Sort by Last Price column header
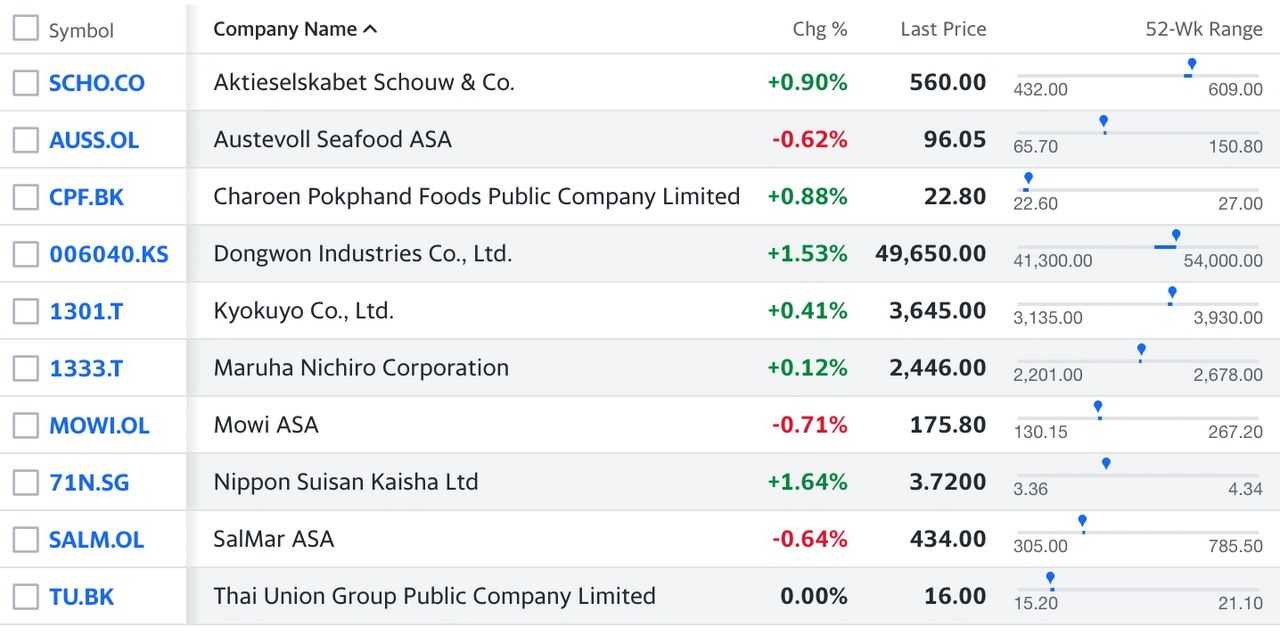The image size is (1280, 636). tap(942, 29)
